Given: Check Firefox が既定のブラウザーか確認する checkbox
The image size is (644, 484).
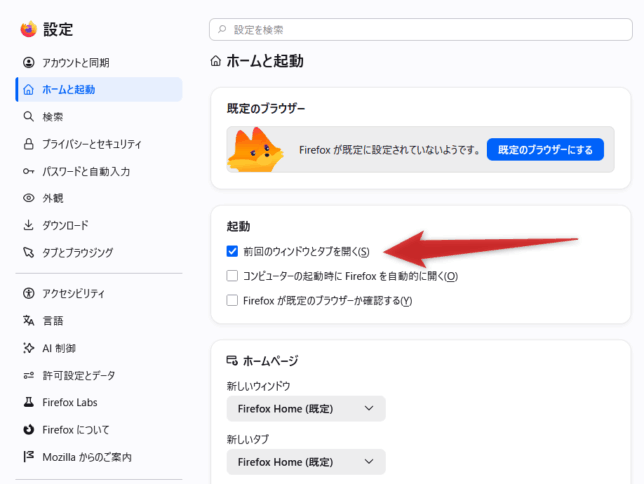Looking at the screenshot, I should click(232, 300).
